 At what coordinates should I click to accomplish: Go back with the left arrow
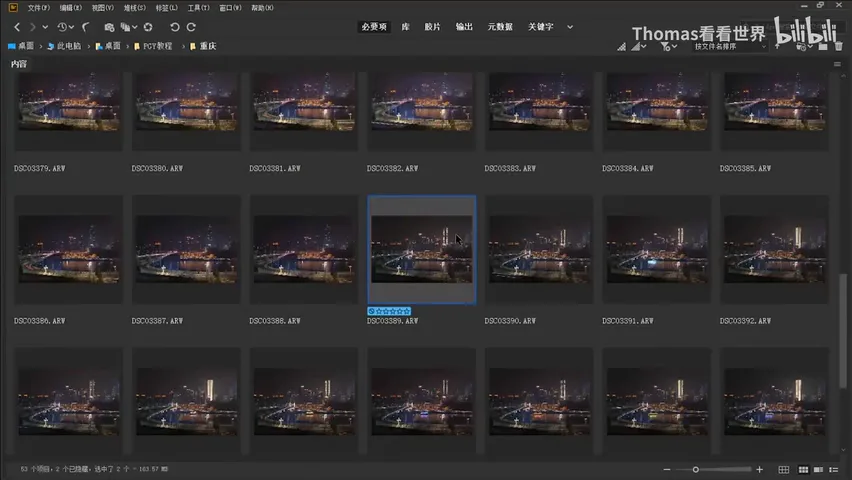[x=17, y=27]
